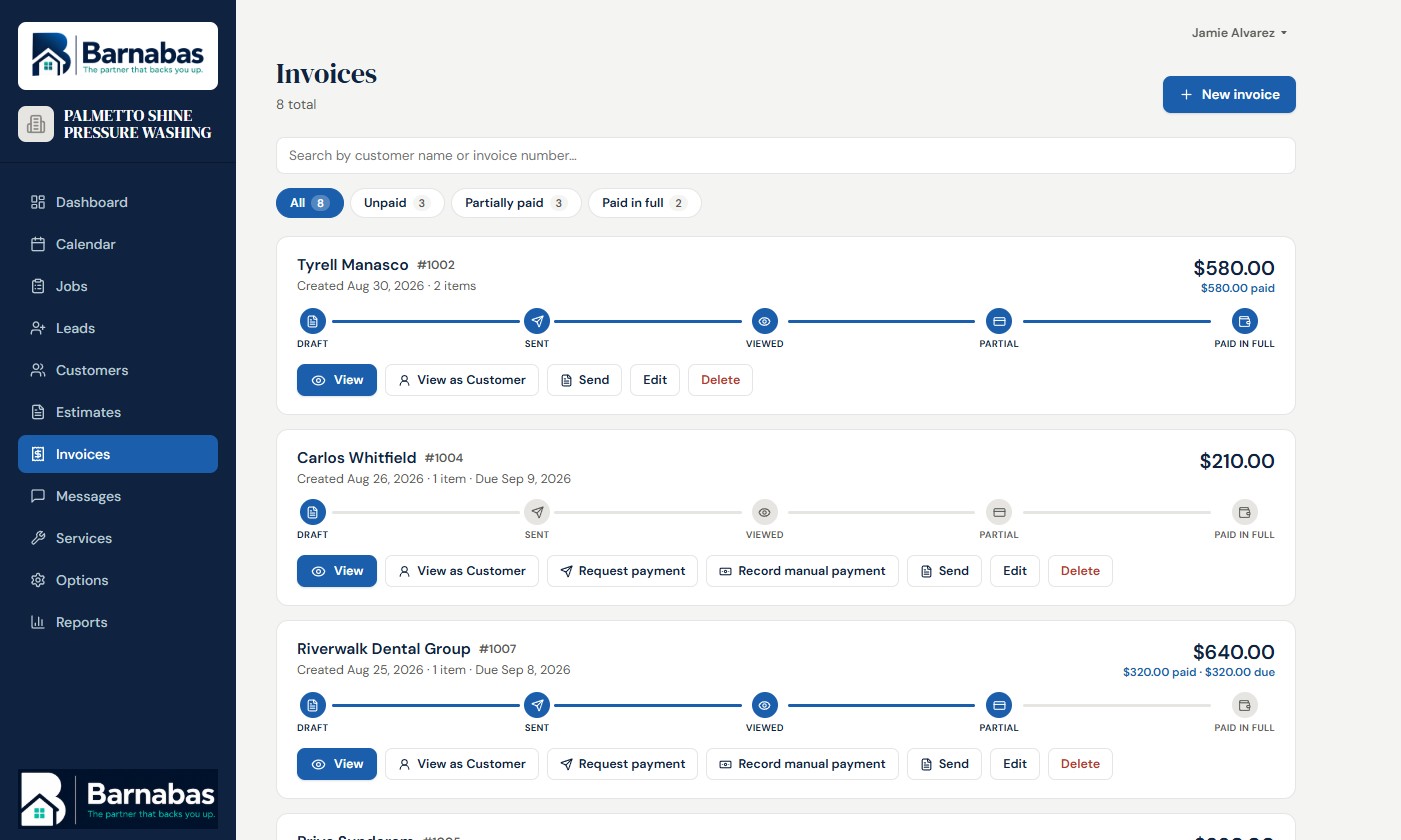Click the Dashboard grid icon in sidebar
Screen dimensions: 1401x840
point(38,202)
